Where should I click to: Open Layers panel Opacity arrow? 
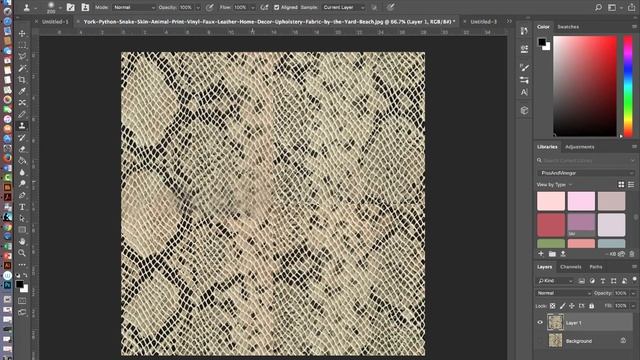point(633,293)
